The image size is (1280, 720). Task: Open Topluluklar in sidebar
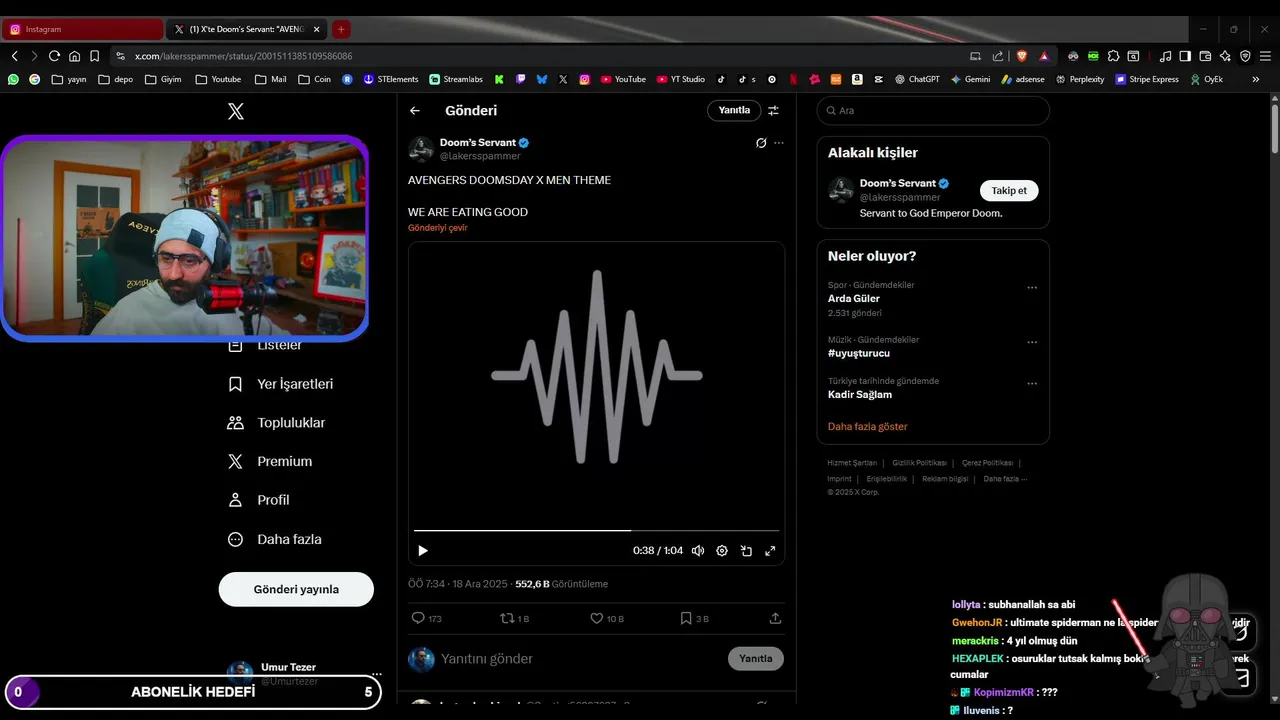(x=277, y=423)
